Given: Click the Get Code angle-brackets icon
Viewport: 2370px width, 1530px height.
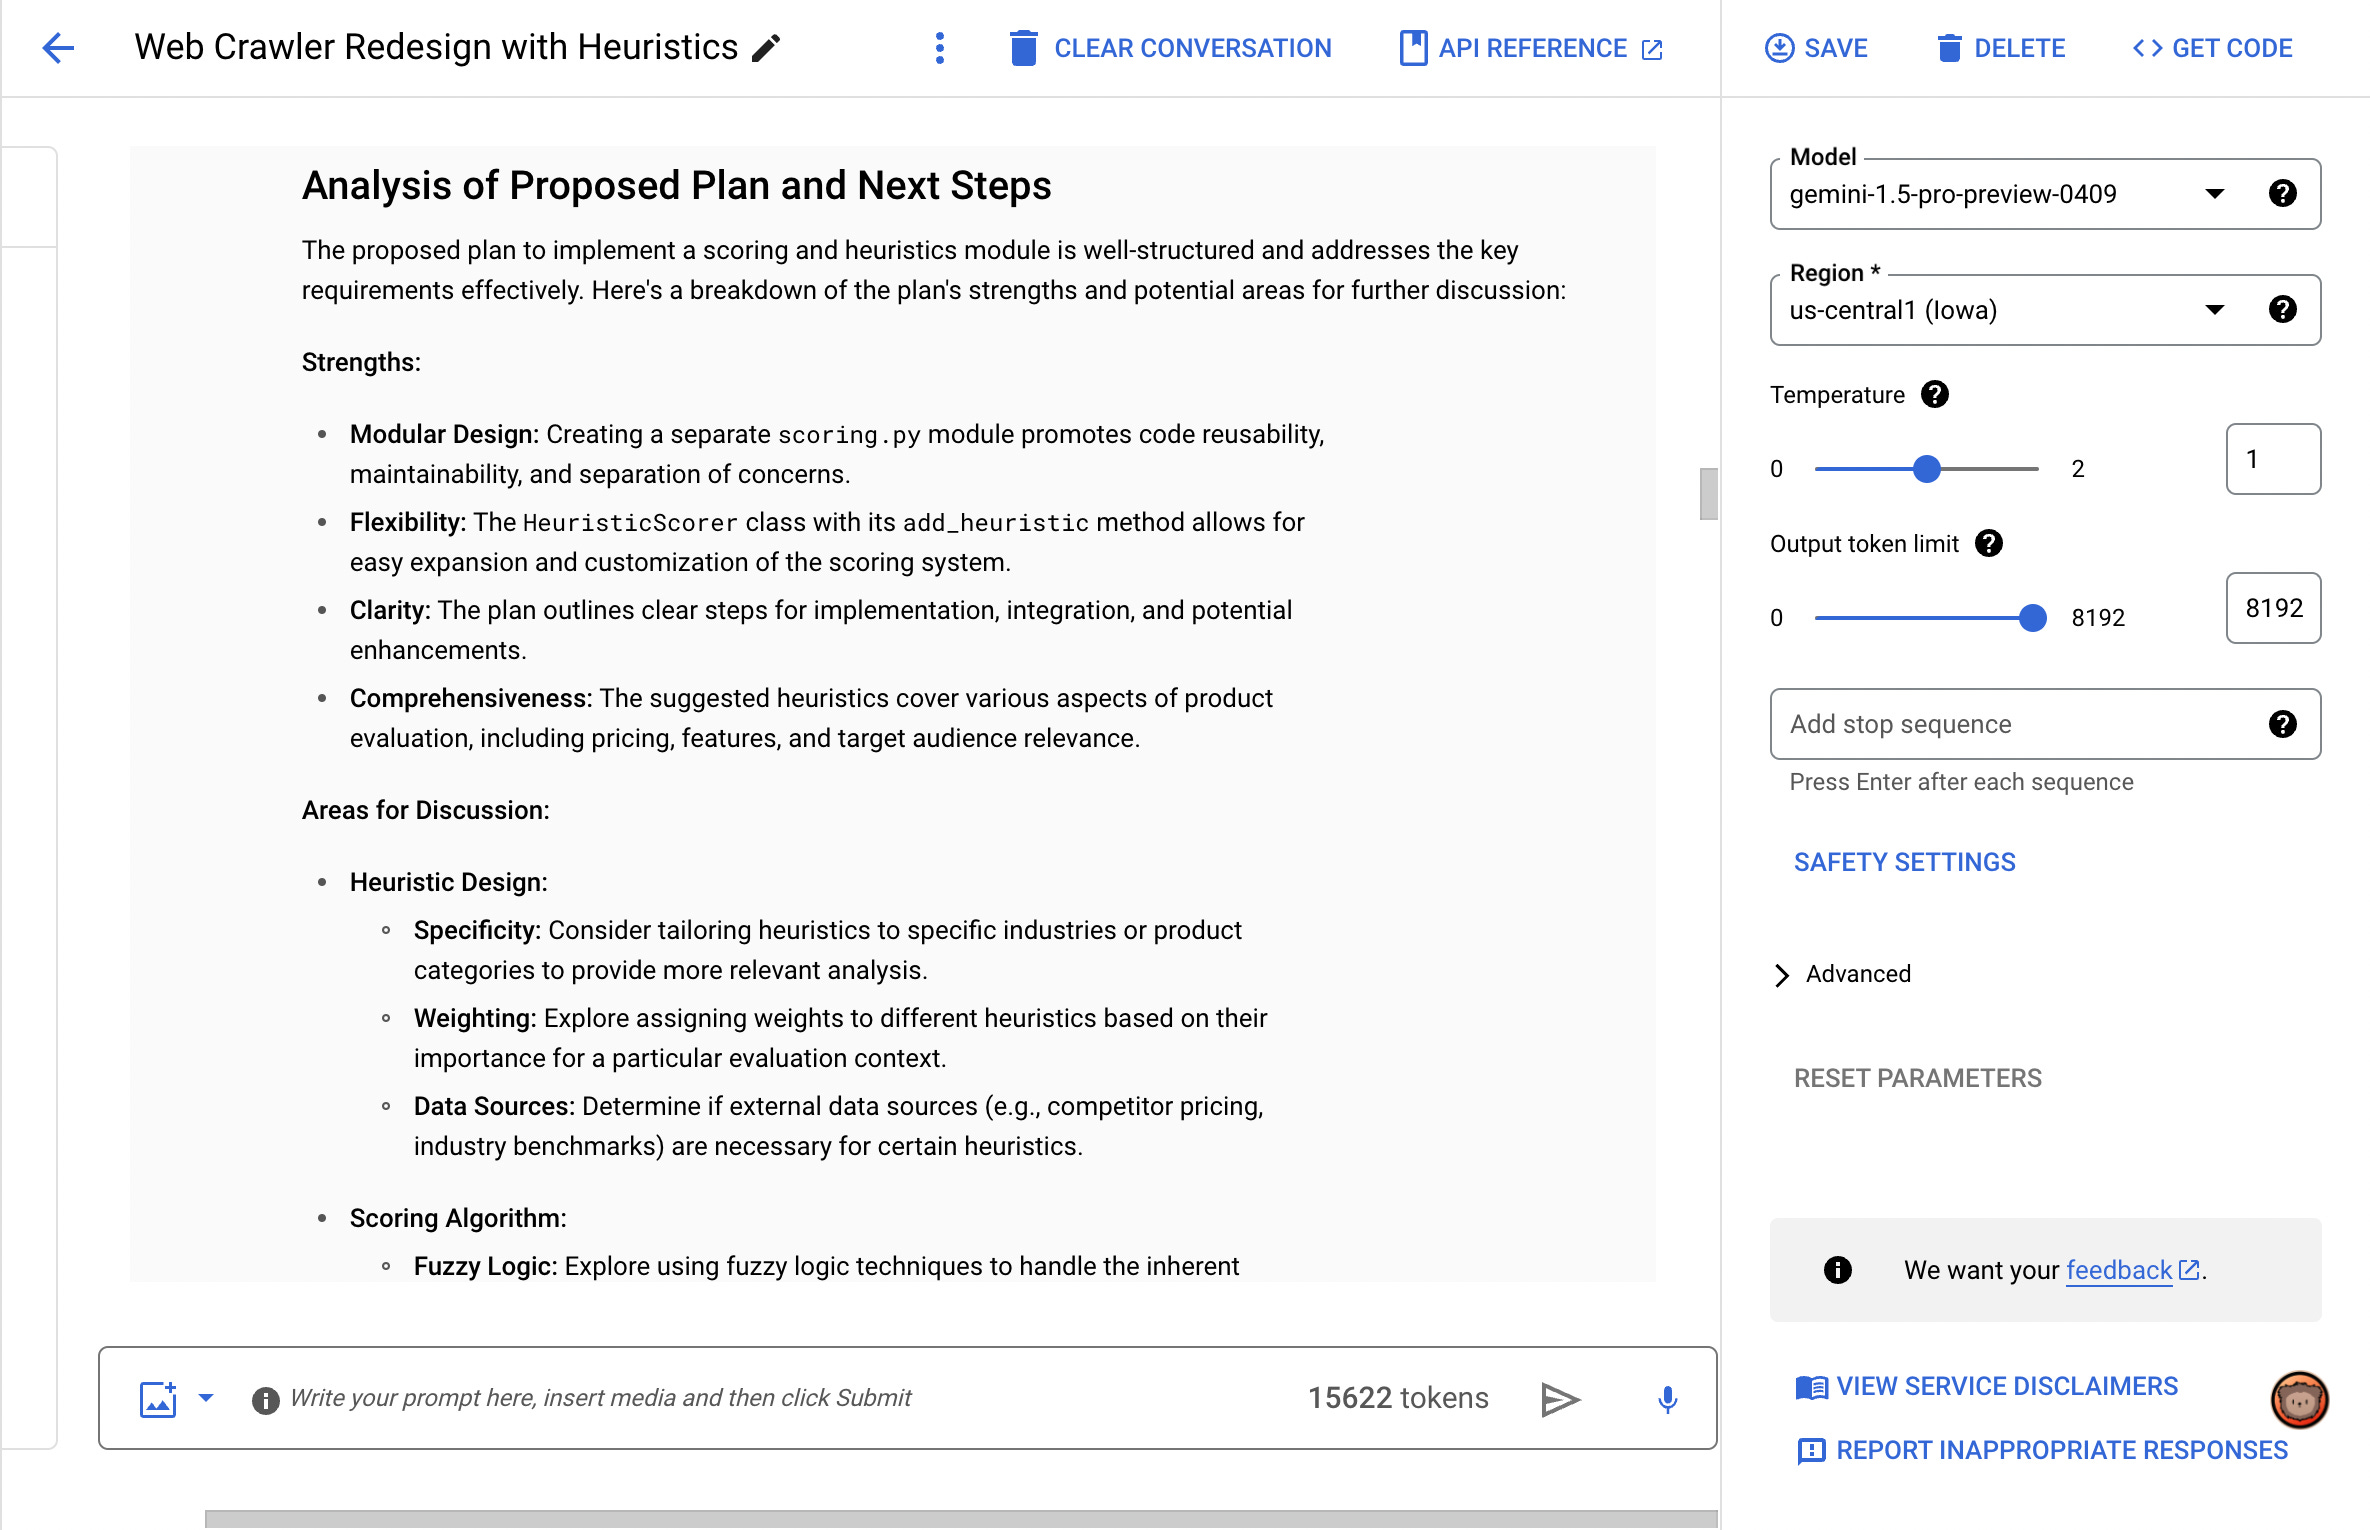Looking at the screenshot, I should click(2147, 48).
